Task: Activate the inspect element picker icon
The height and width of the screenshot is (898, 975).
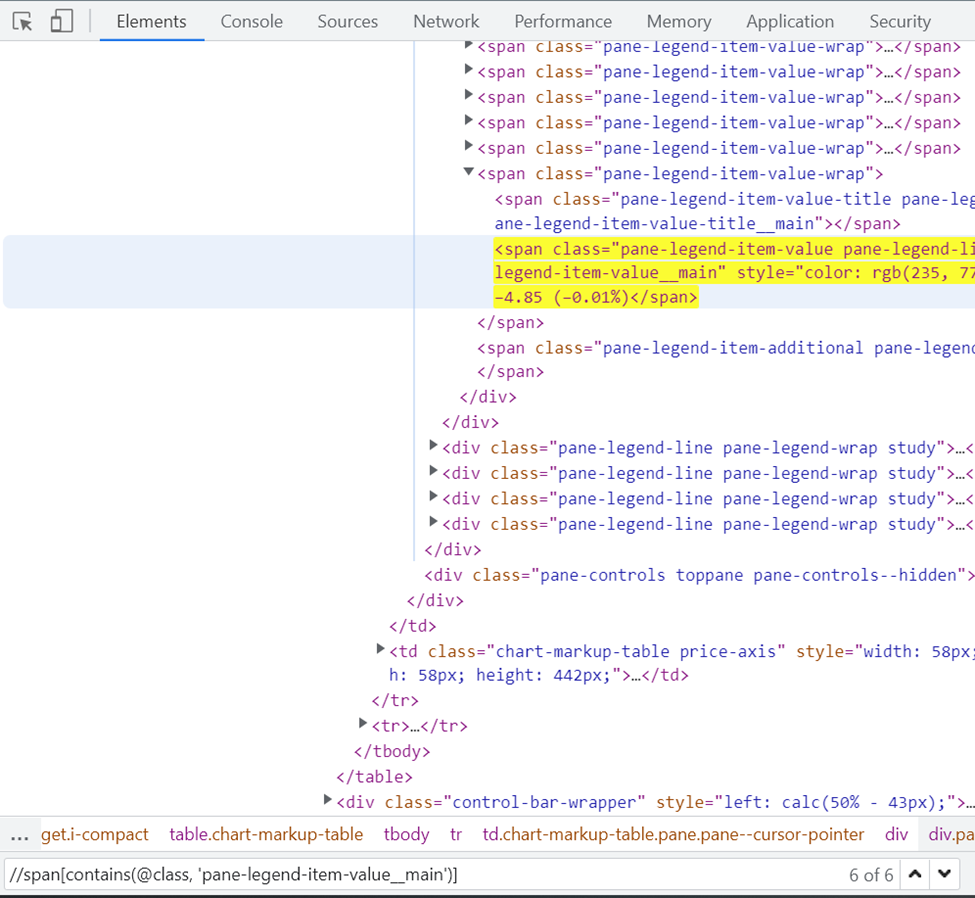Action: pos(22,22)
